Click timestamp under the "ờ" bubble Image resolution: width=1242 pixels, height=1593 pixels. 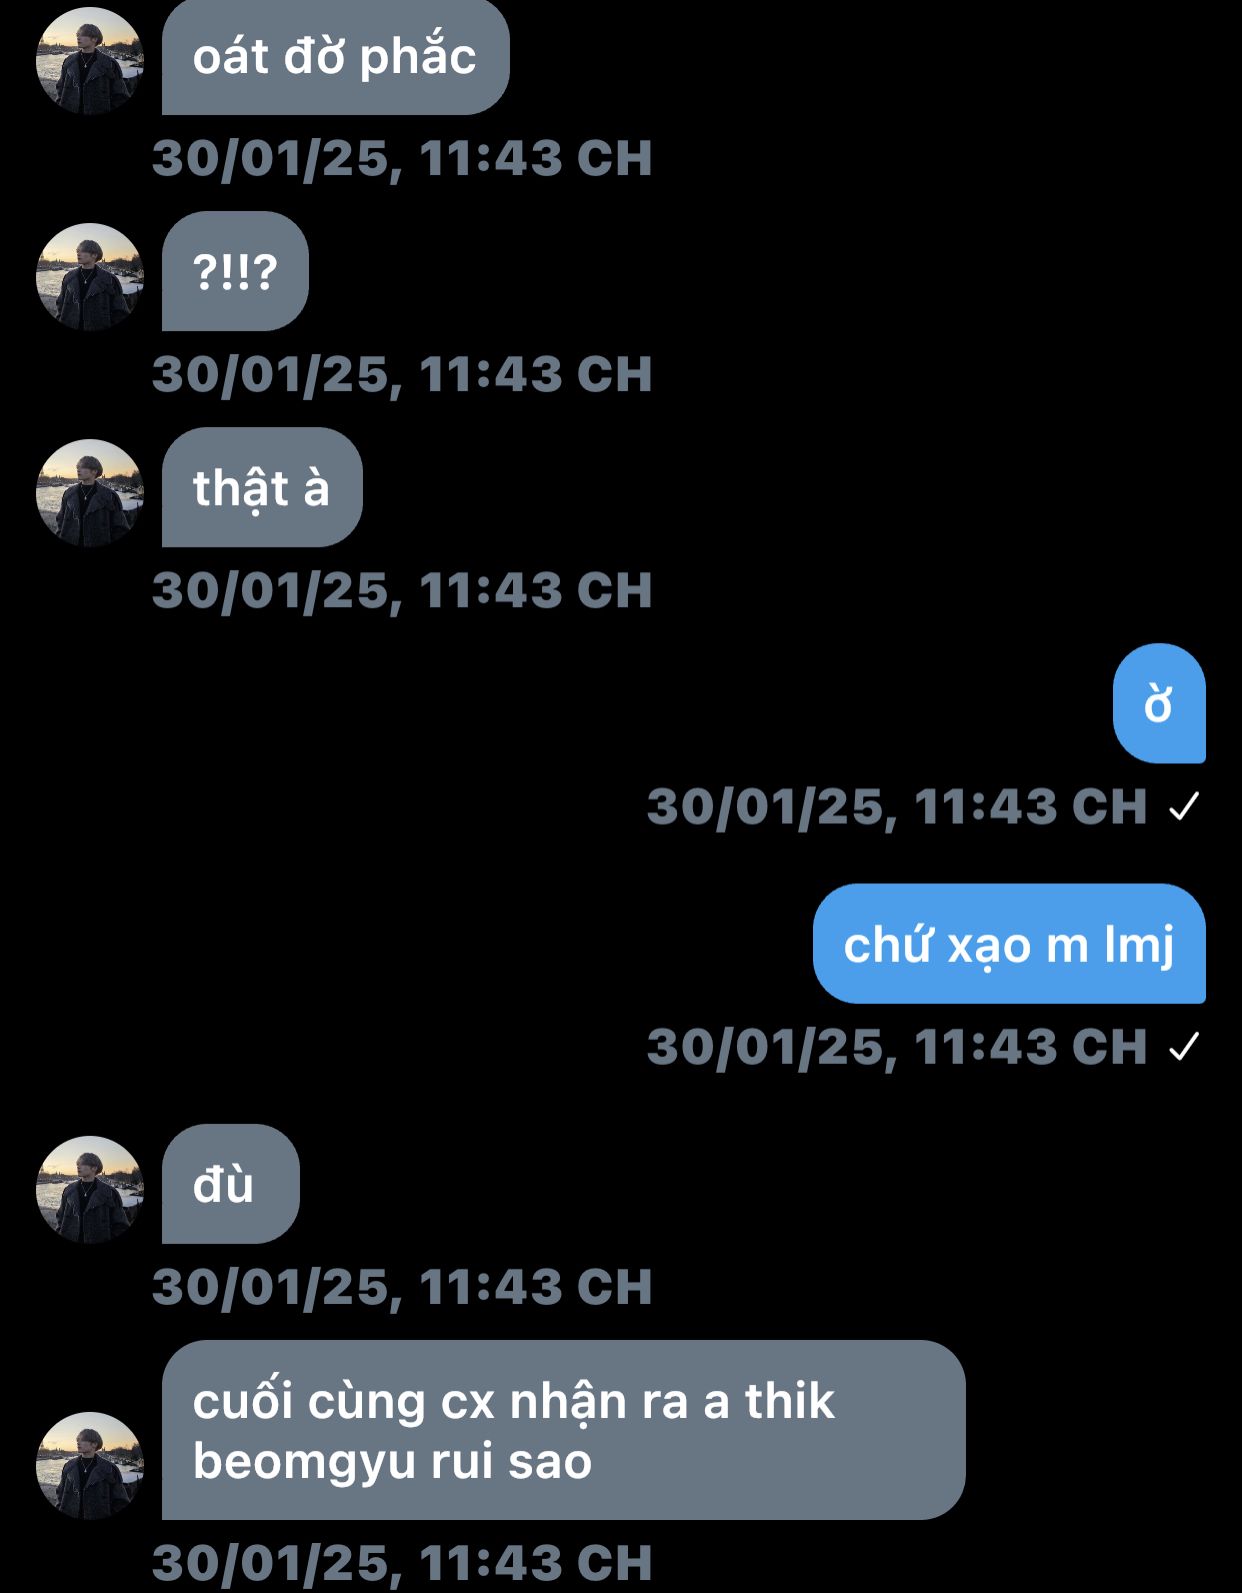coord(897,806)
